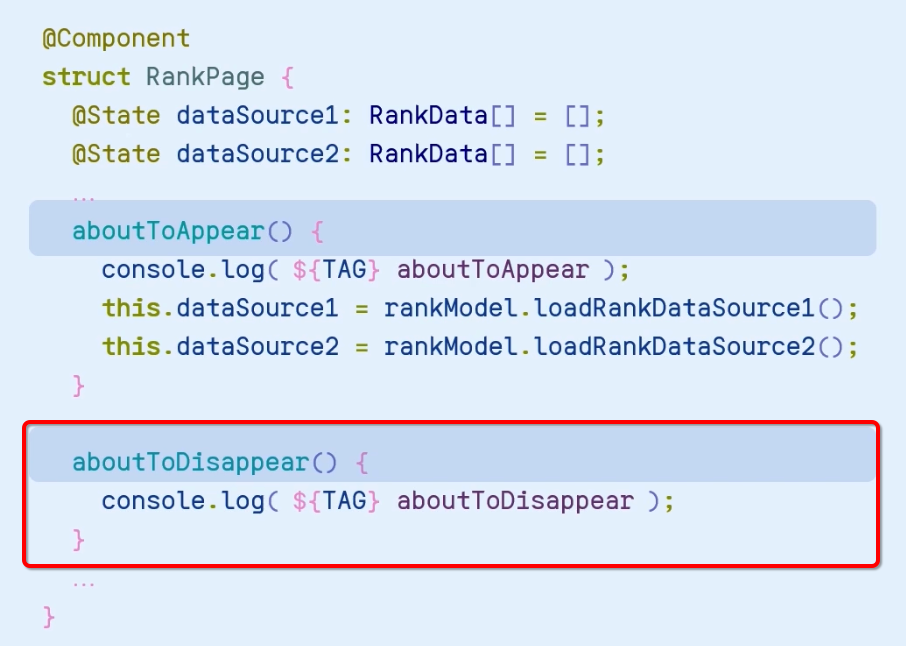906x646 pixels.
Task: Click the aboutToAppear() method name
Action: [183, 231]
